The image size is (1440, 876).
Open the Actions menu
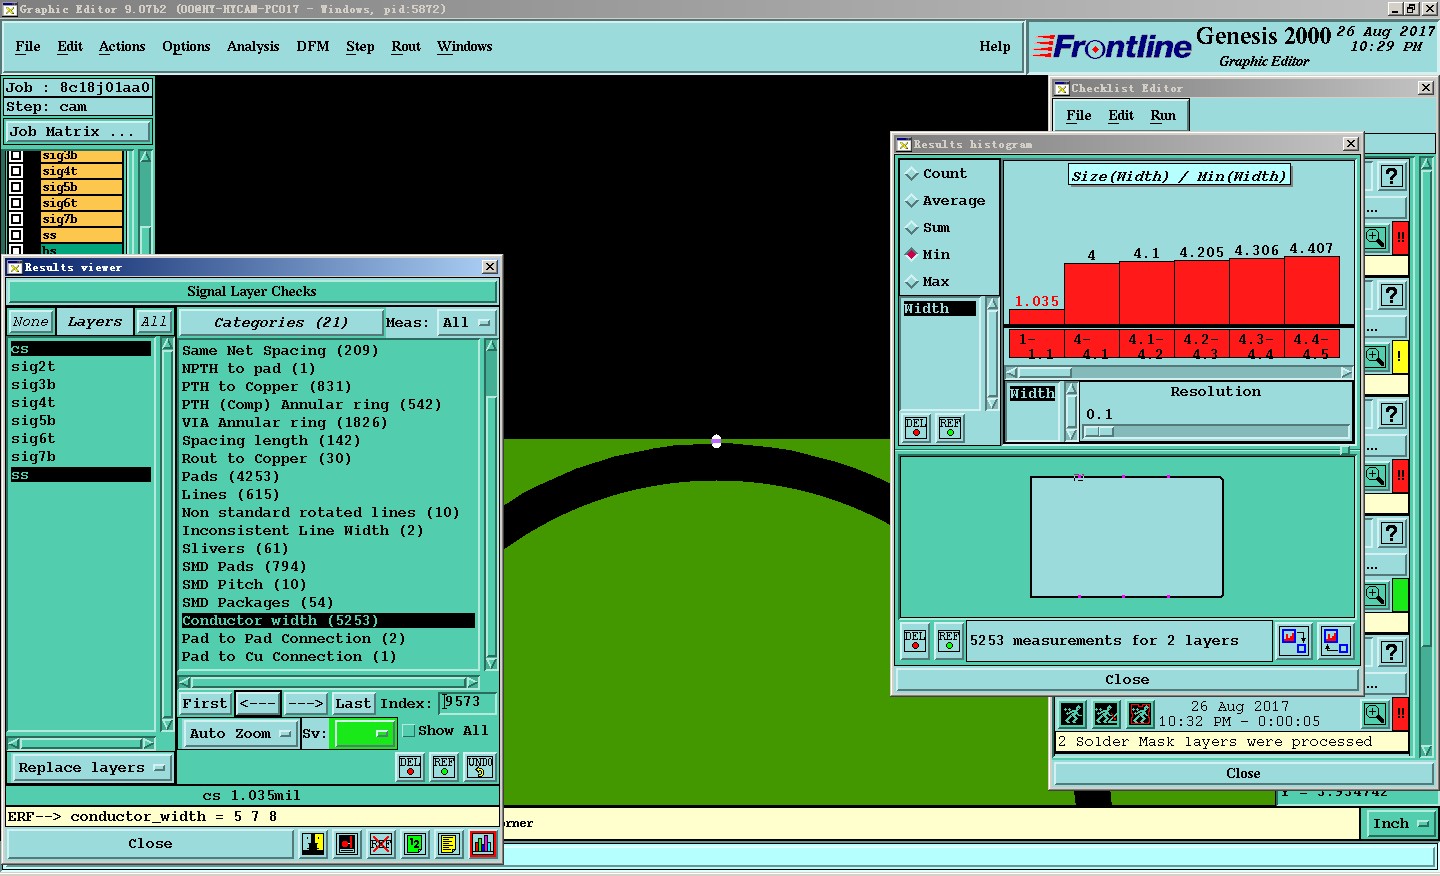pos(122,47)
